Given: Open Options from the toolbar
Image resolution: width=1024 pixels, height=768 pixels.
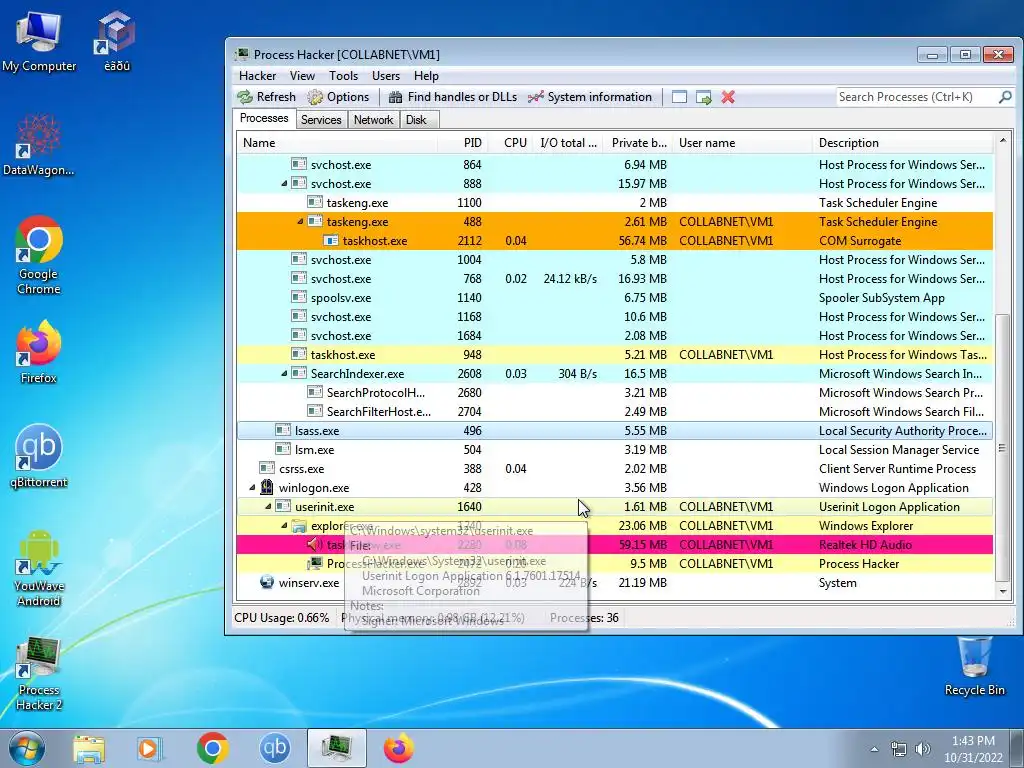Looking at the screenshot, I should (x=338, y=97).
